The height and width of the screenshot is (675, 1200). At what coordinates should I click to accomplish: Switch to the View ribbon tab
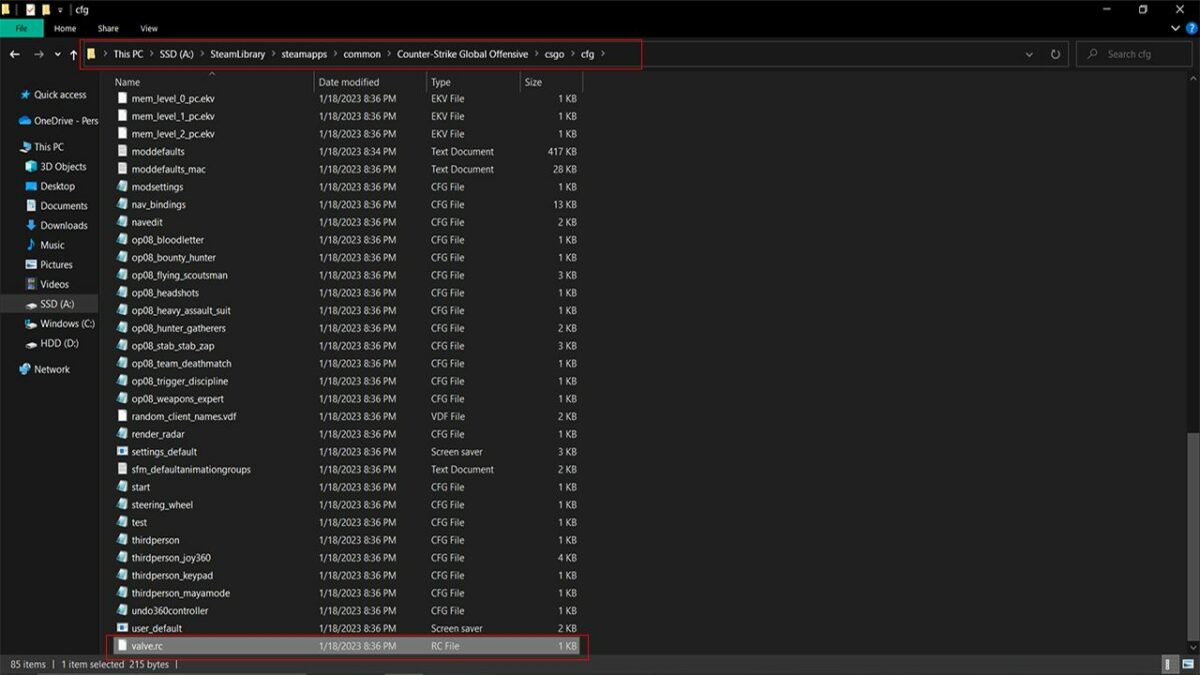[x=149, y=29]
